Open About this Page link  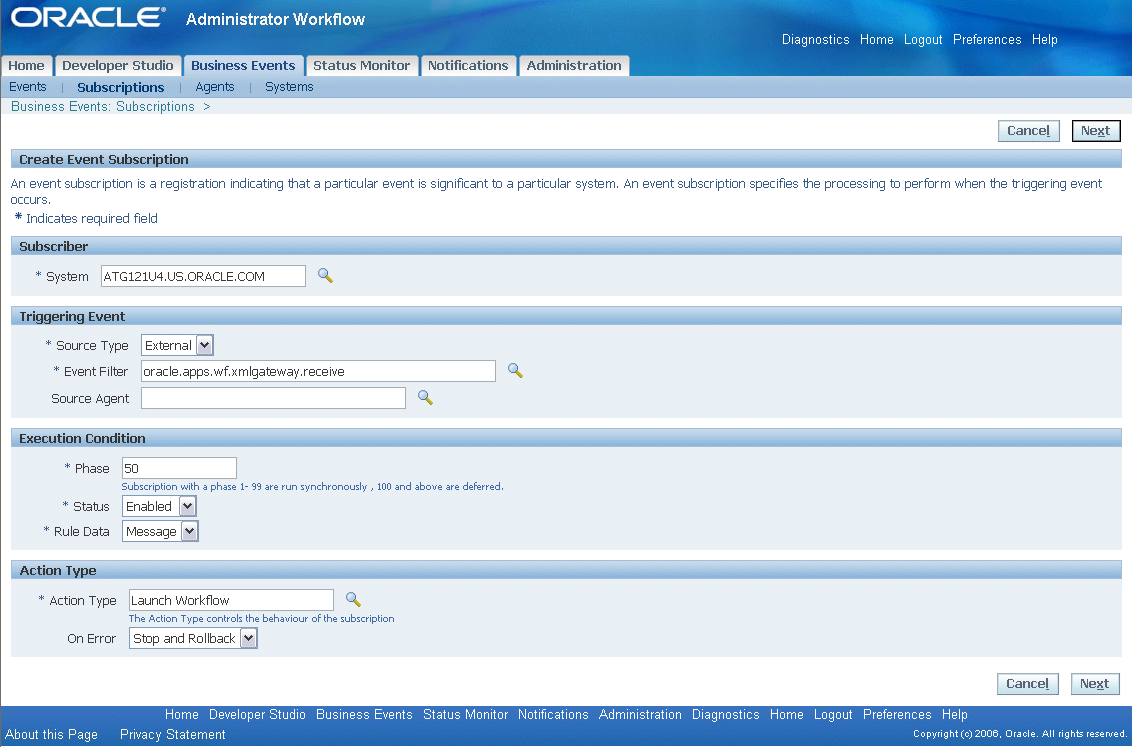coord(51,734)
